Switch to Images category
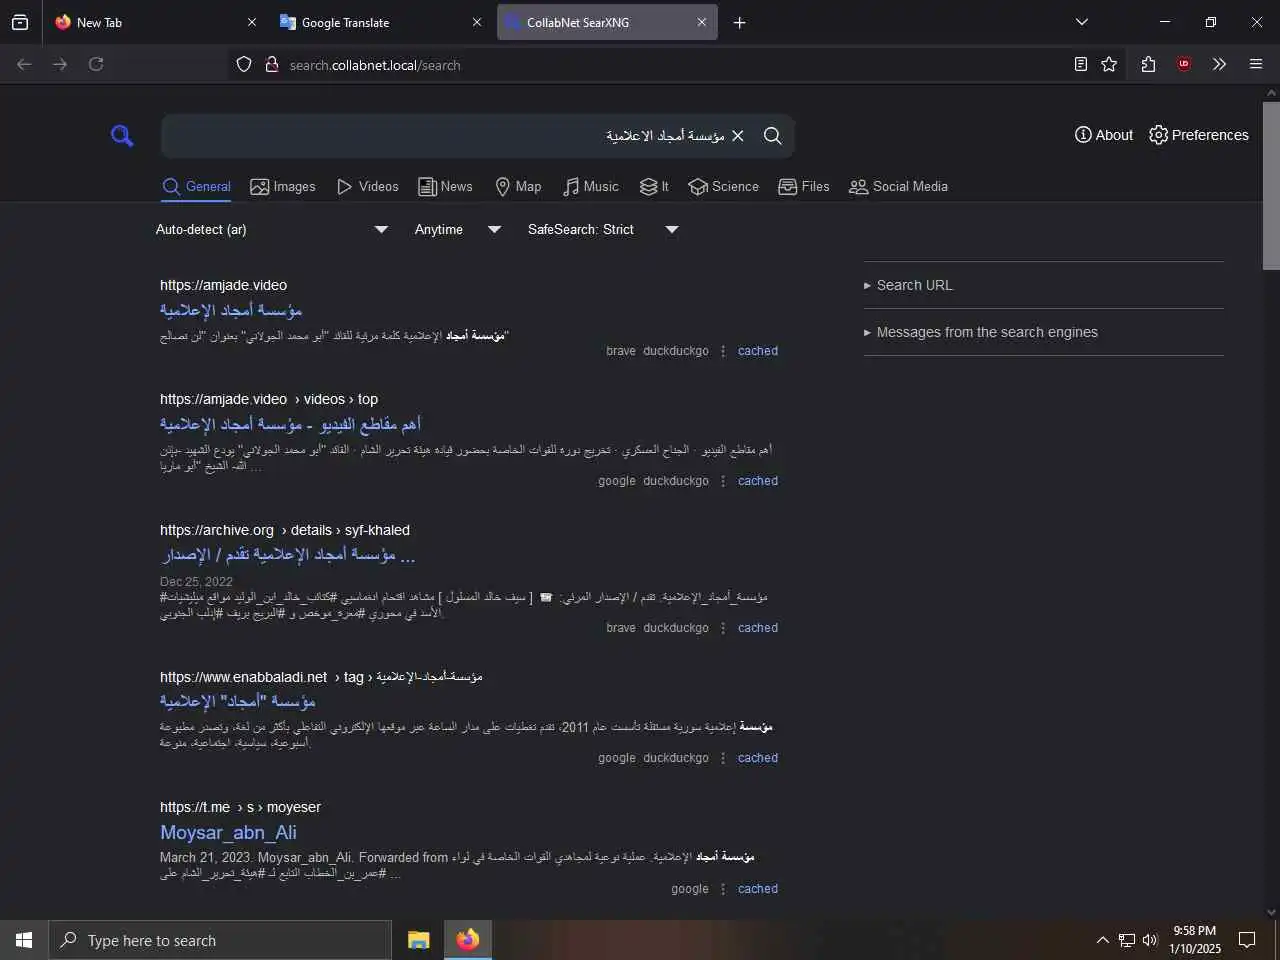The image size is (1280, 960). (x=283, y=187)
